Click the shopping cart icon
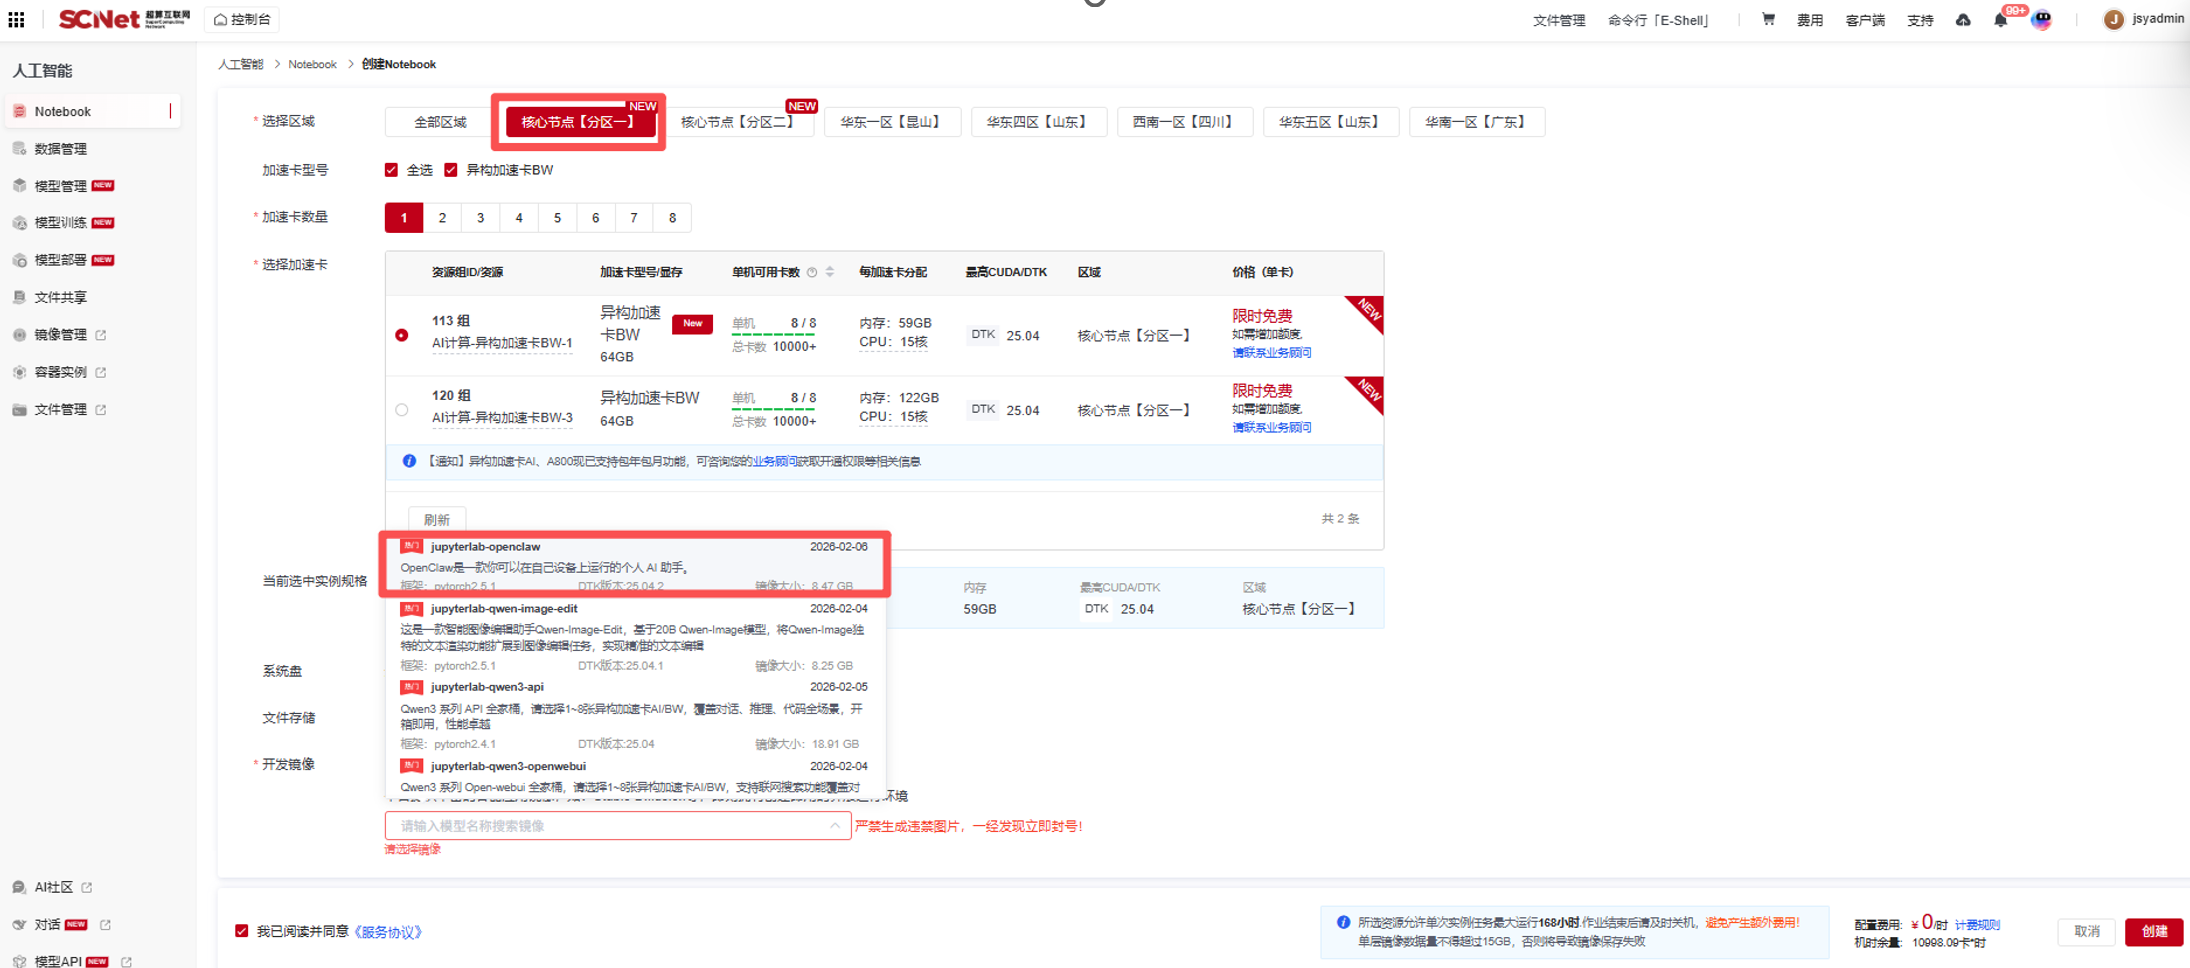The width and height of the screenshot is (2190, 968). (1768, 19)
